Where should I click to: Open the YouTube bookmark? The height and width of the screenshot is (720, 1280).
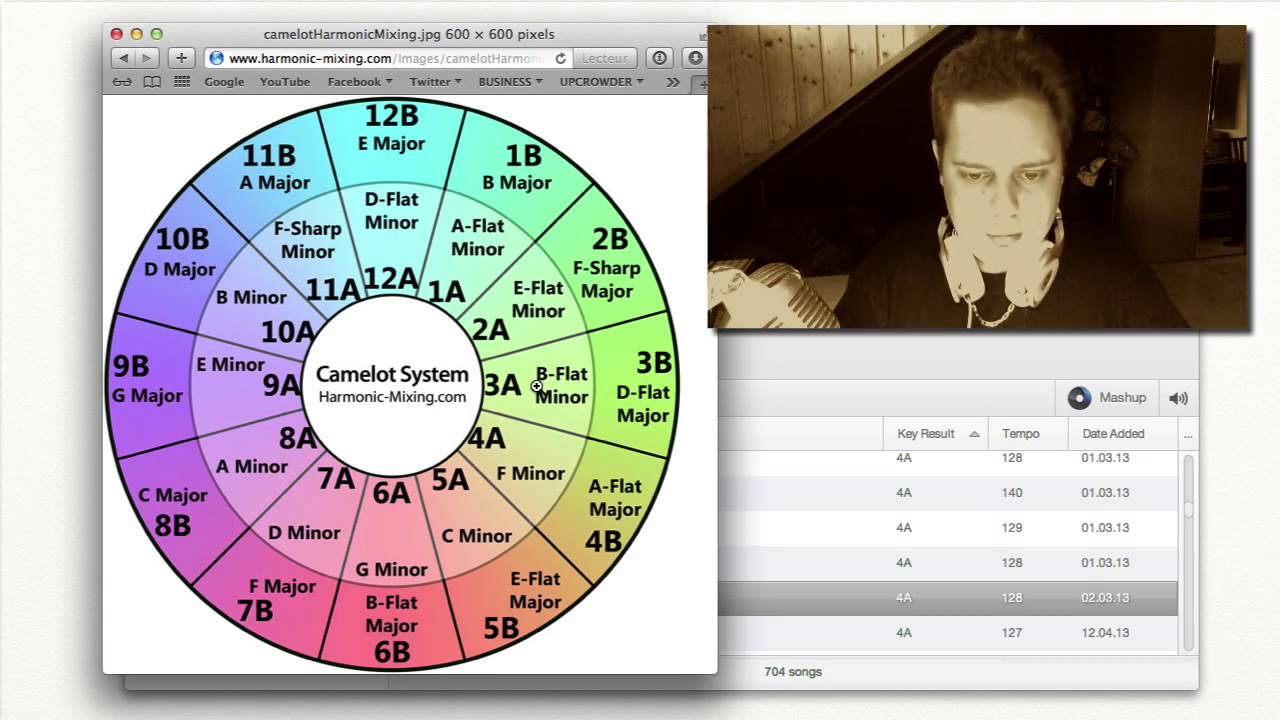(x=285, y=82)
